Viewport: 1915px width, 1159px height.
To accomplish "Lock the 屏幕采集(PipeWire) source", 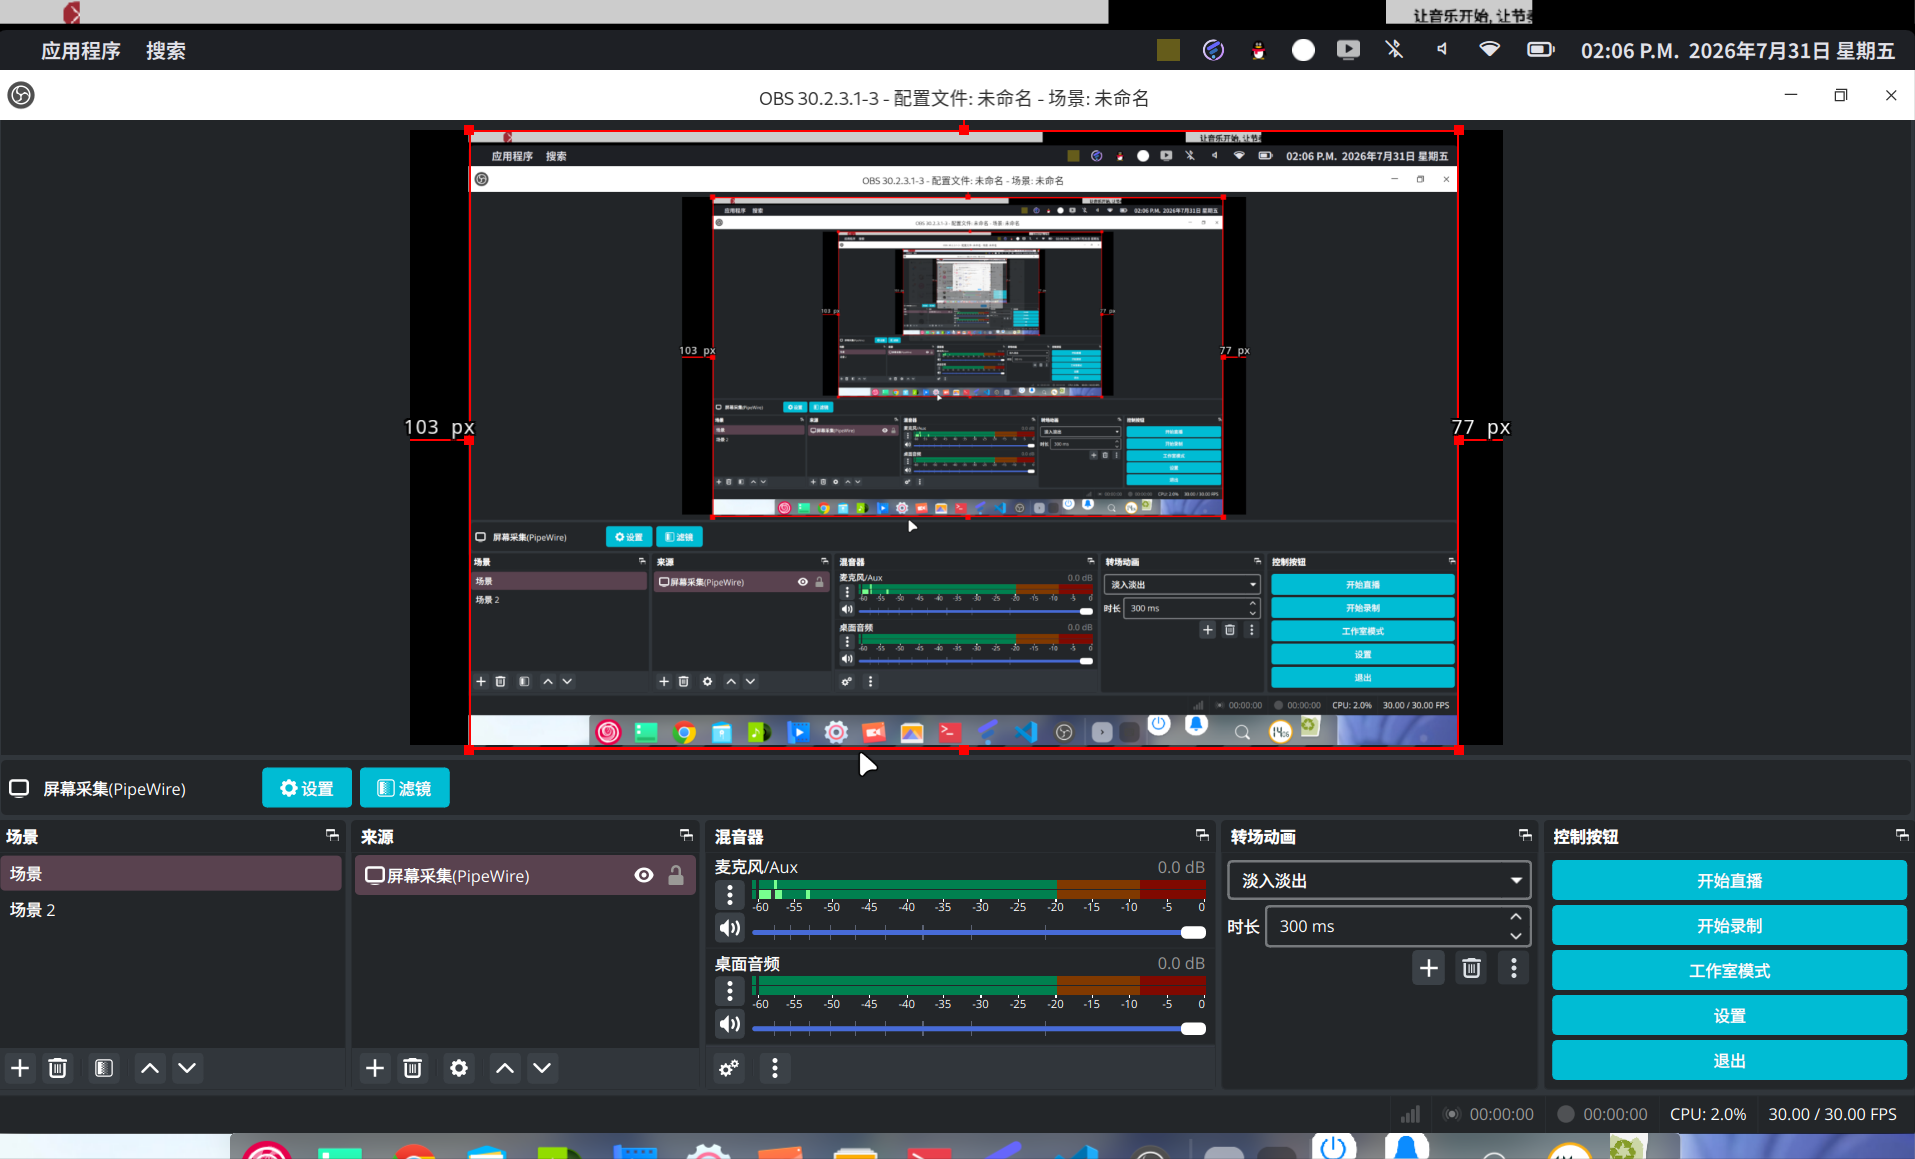I will 676,875.
